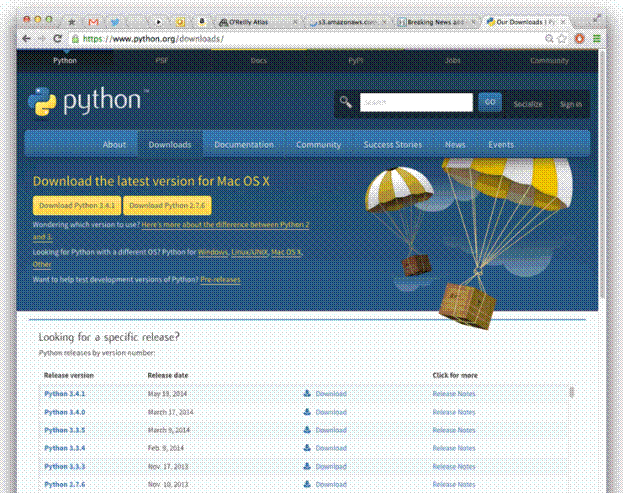This screenshot has width=624, height=494.
Task: Open the pinned star icon tab
Action: 72,22
